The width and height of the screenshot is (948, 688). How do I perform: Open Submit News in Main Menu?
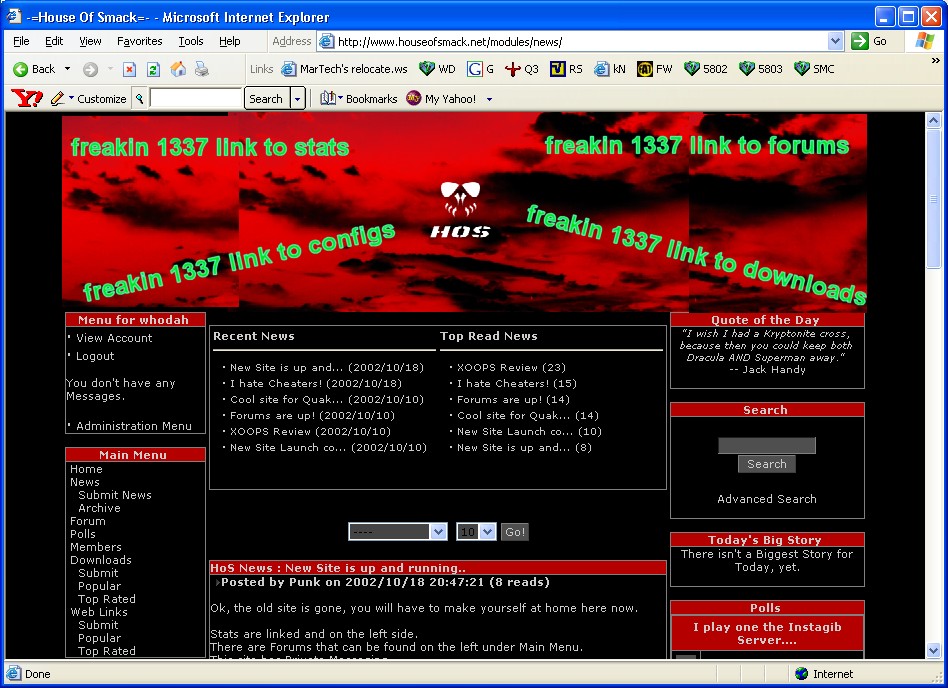coord(115,495)
